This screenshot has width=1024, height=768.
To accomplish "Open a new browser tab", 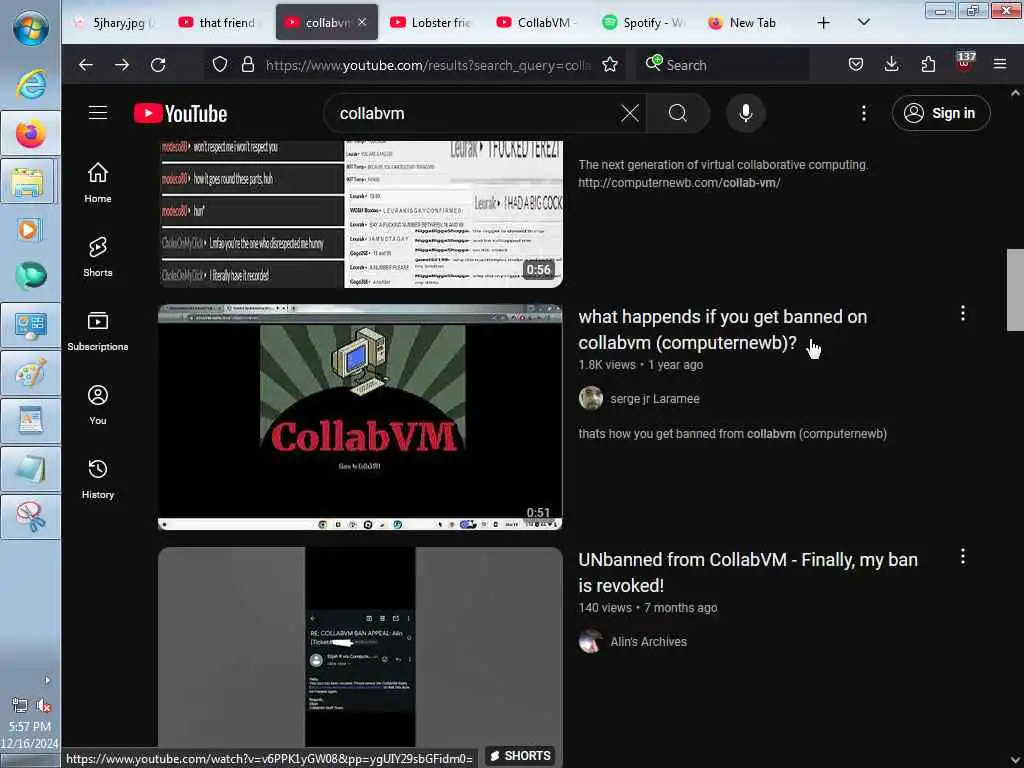I will [824, 23].
